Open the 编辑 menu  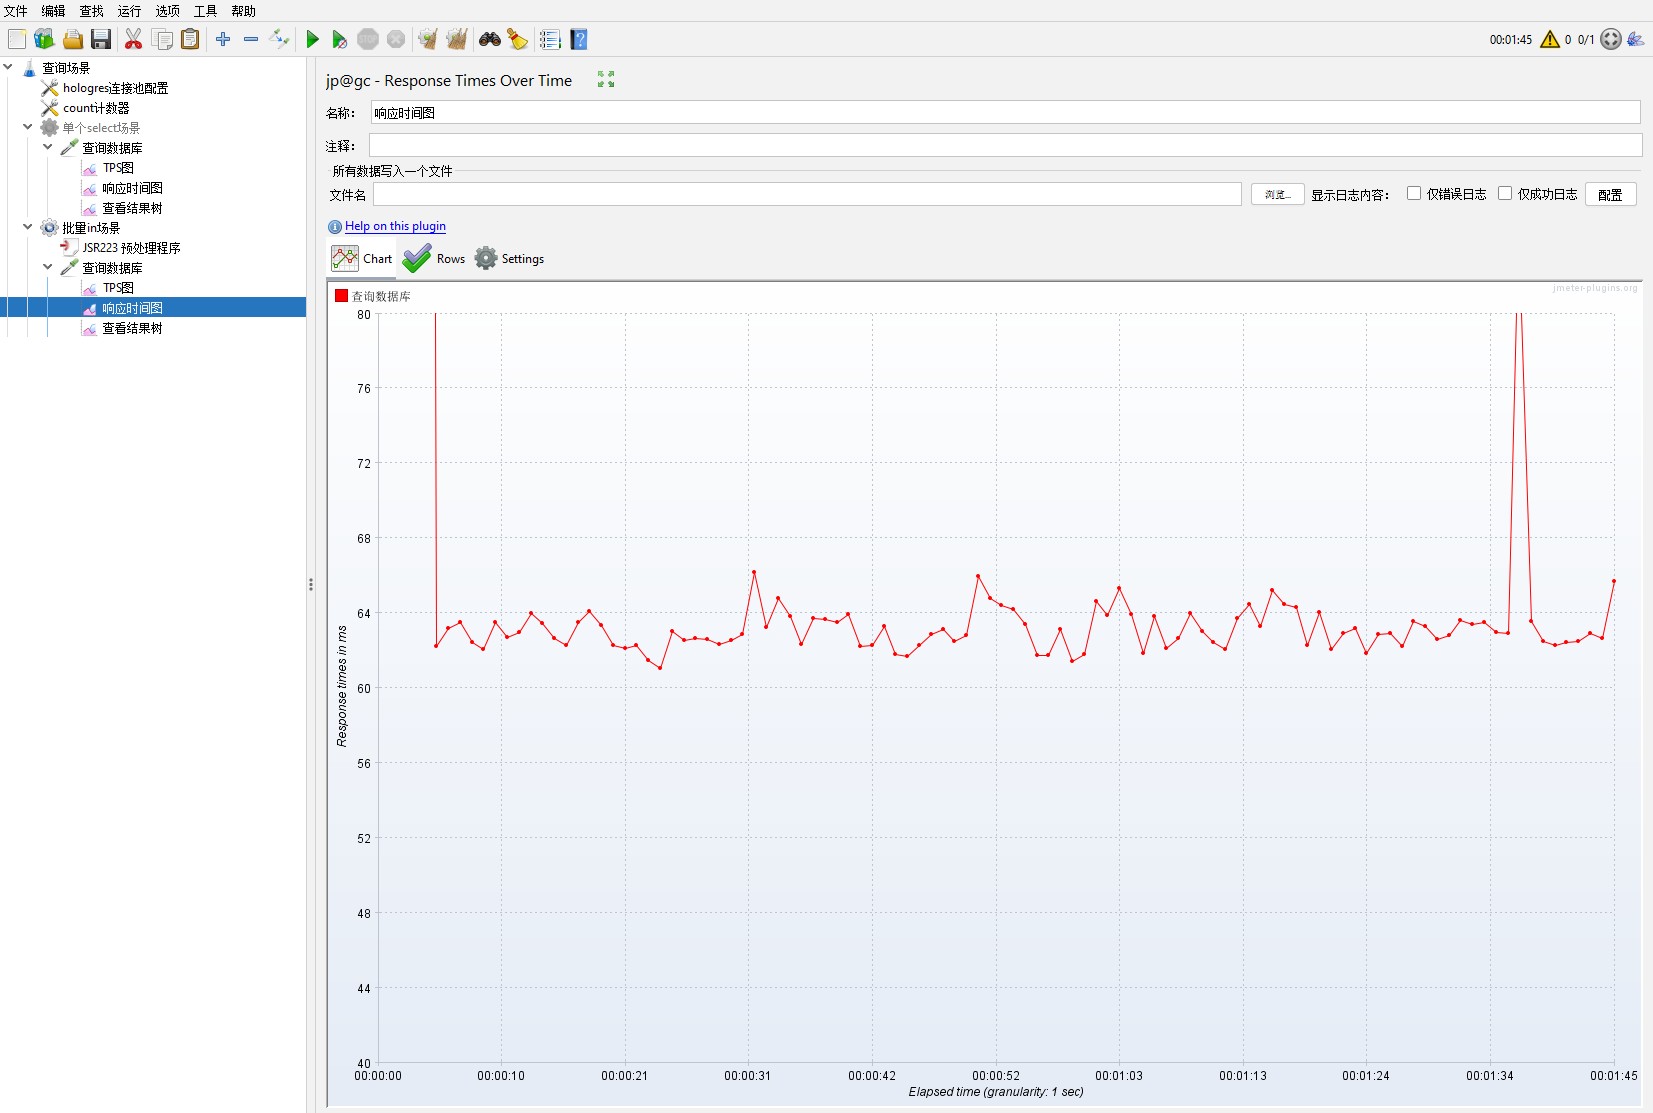coord(54,11)
